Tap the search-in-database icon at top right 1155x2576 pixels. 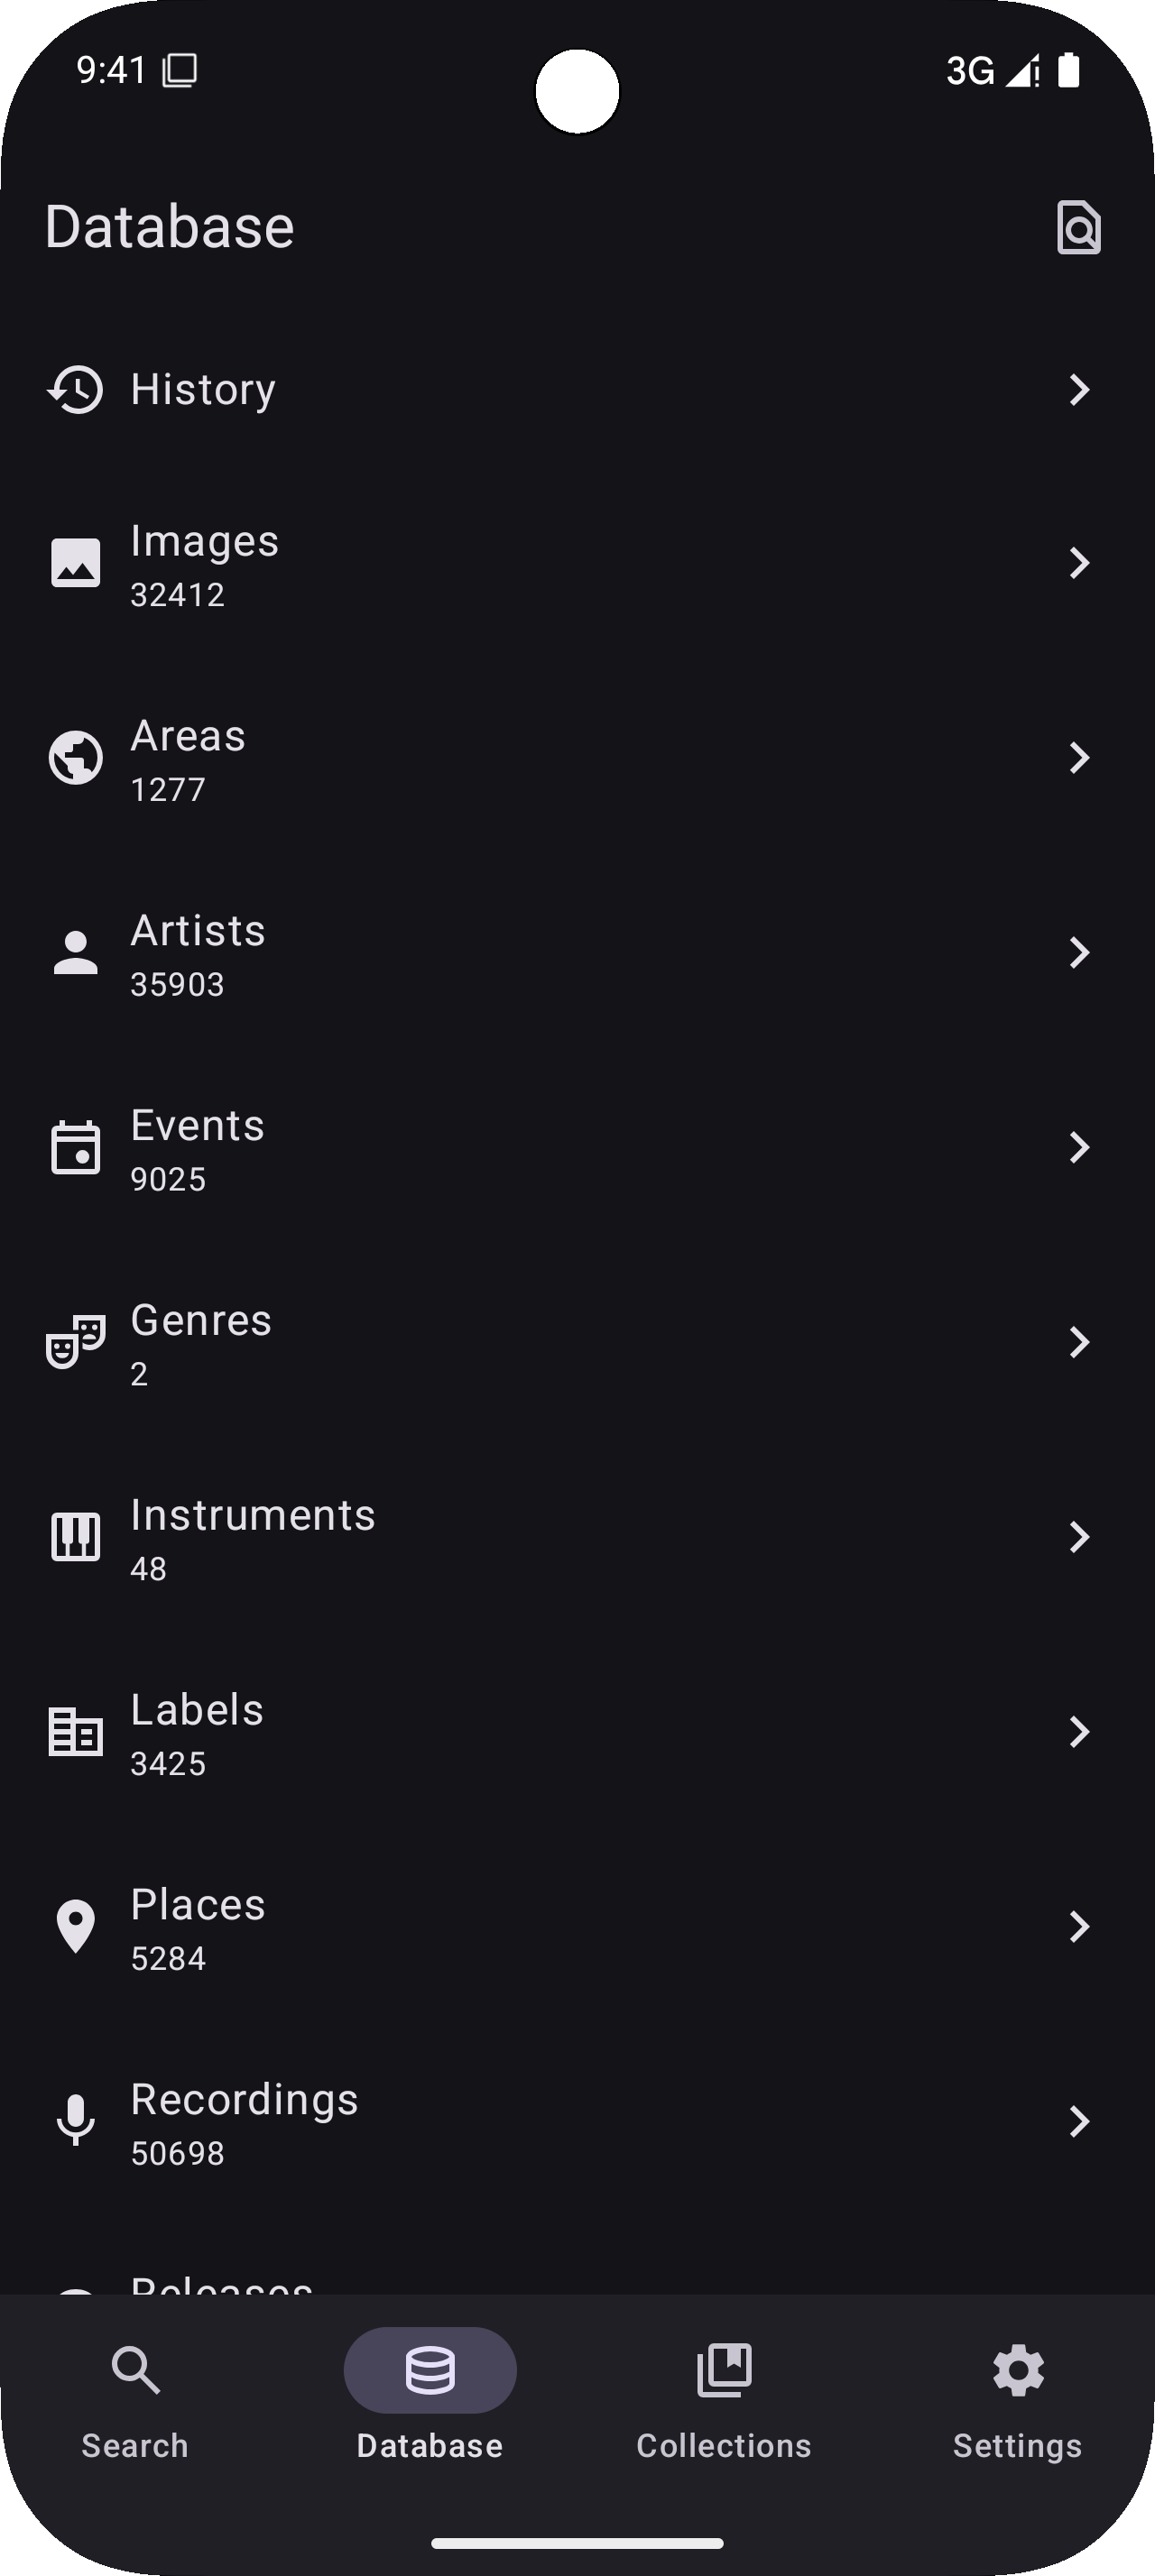(x=1078, y=228)
